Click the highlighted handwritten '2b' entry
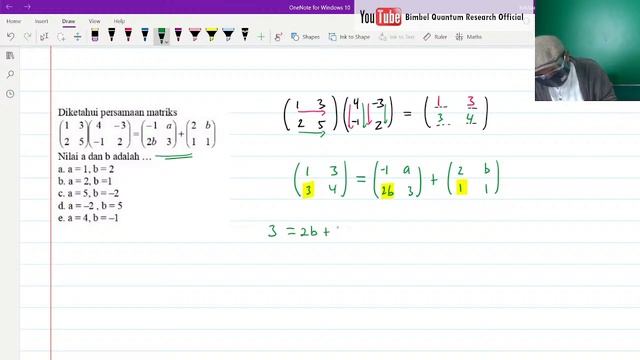This screenshot has width=640, height=360. point(387,190)
